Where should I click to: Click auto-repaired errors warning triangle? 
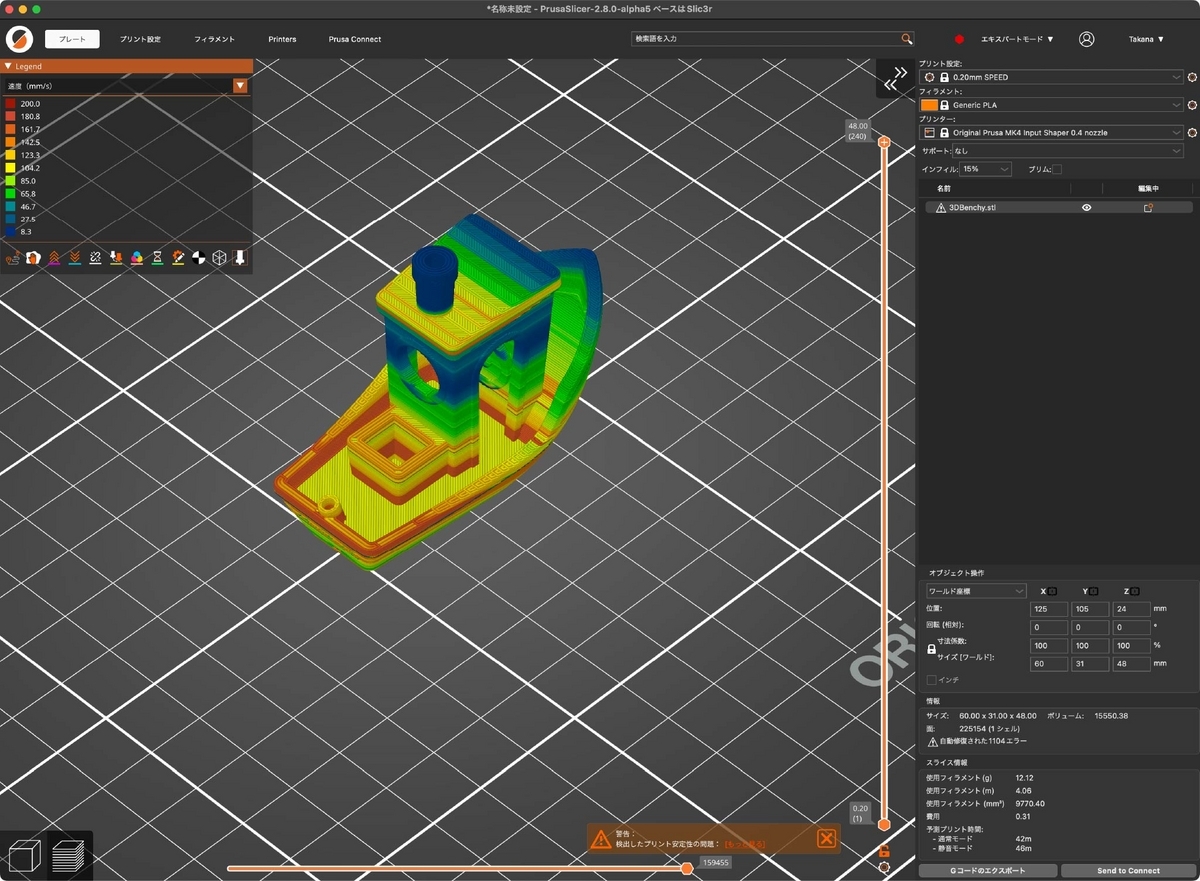point(933,742)
